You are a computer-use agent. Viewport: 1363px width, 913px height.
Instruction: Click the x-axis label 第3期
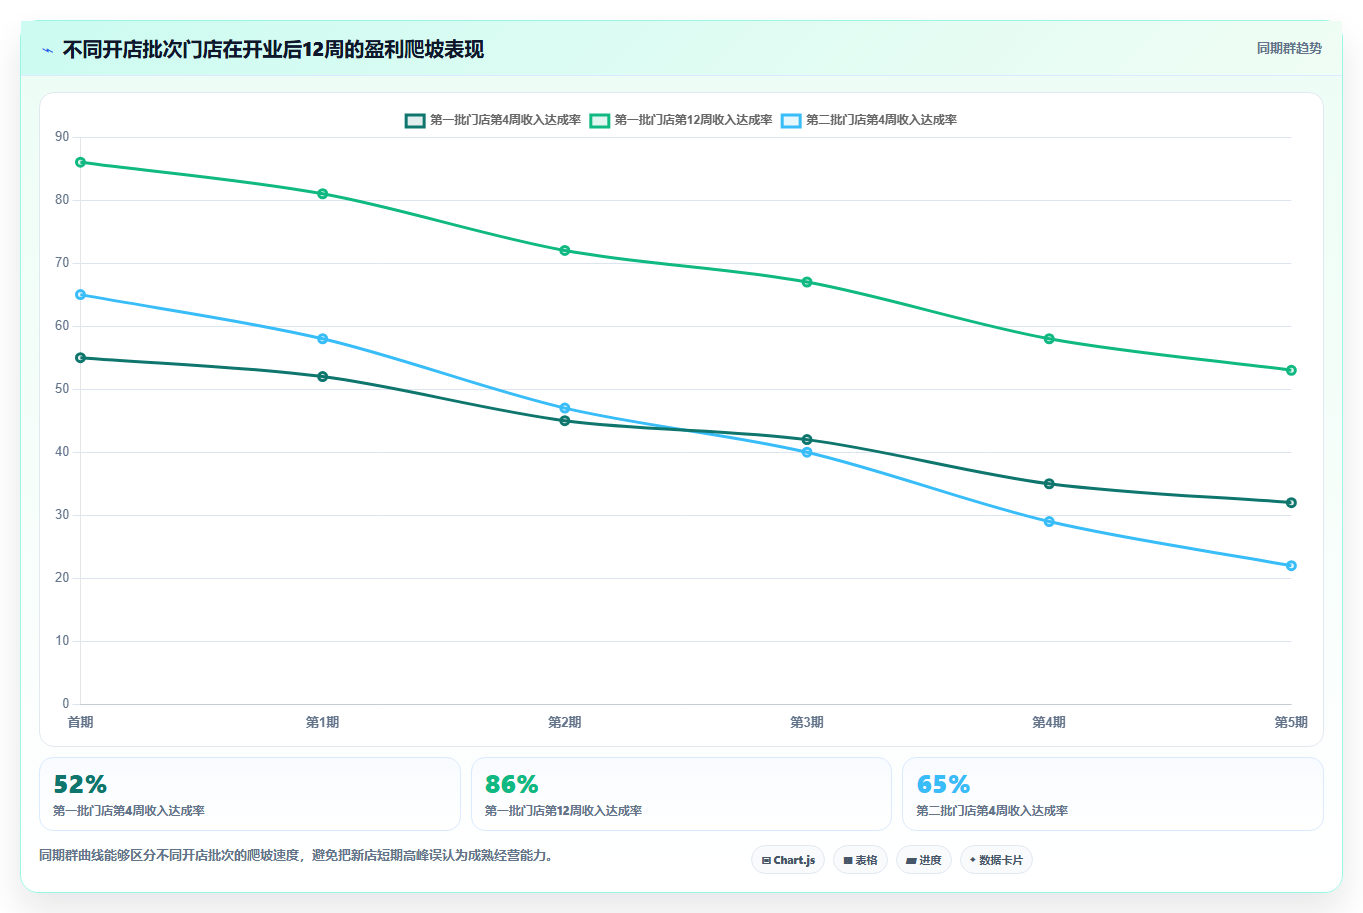tap(807, 722)
